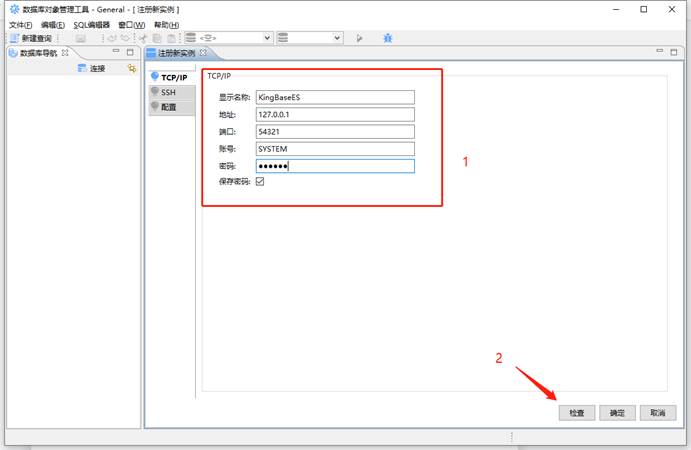Click the 检查 button
This screenshot has height=450, width=691.
[x=577, y=413]
